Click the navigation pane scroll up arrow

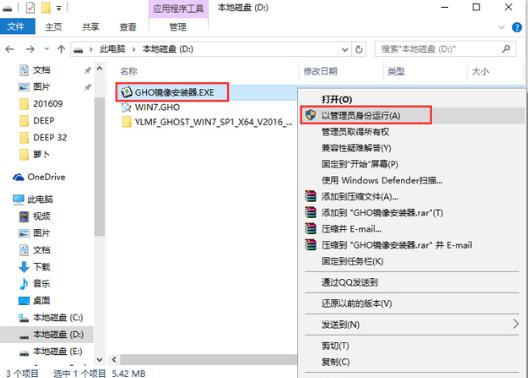[x=100, y=69]
